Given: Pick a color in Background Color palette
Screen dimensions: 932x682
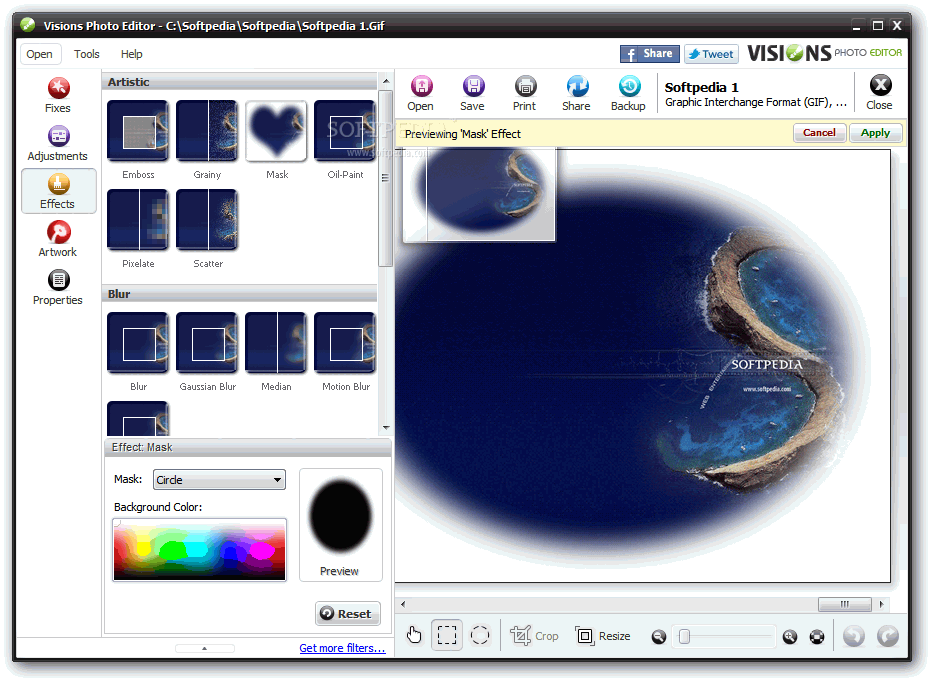Looking at the screenshot, I should tap(200, 551).
